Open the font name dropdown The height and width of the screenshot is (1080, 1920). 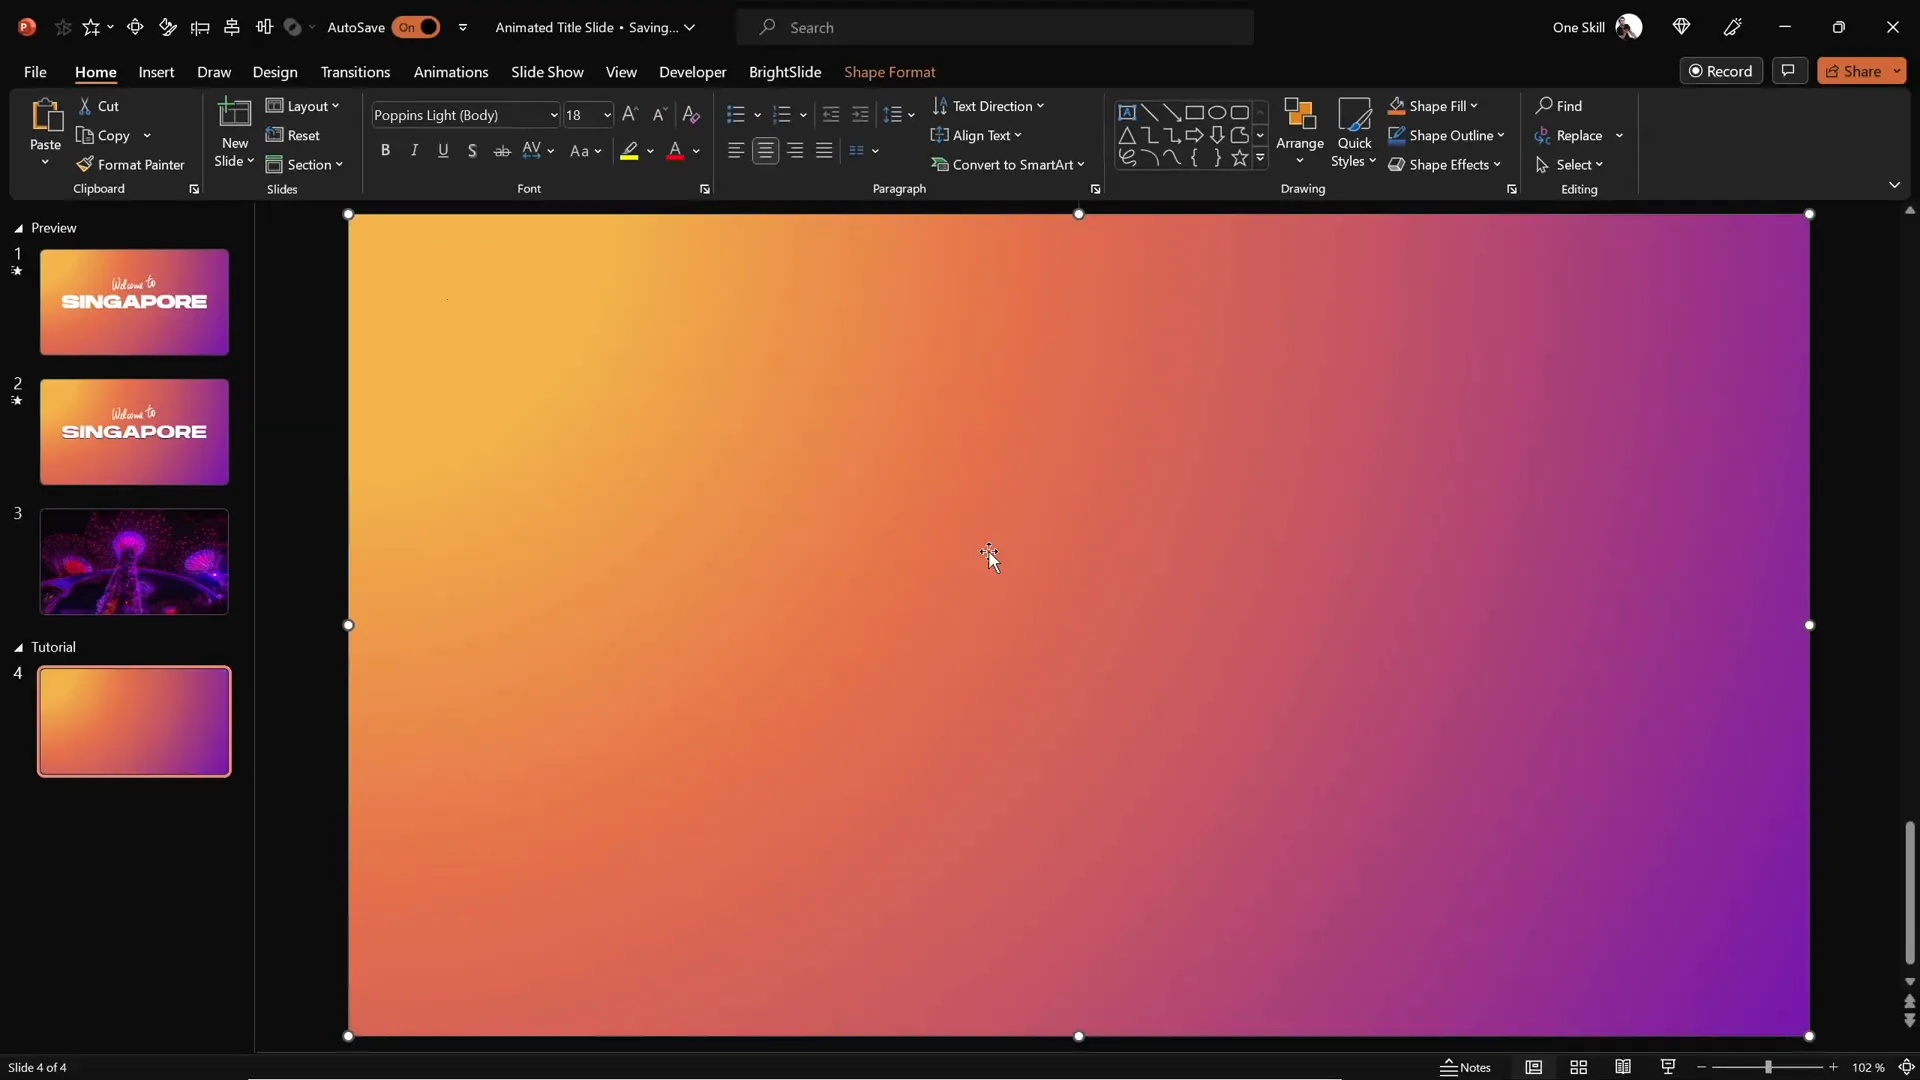pyautogui.click(x=551, y=114)
